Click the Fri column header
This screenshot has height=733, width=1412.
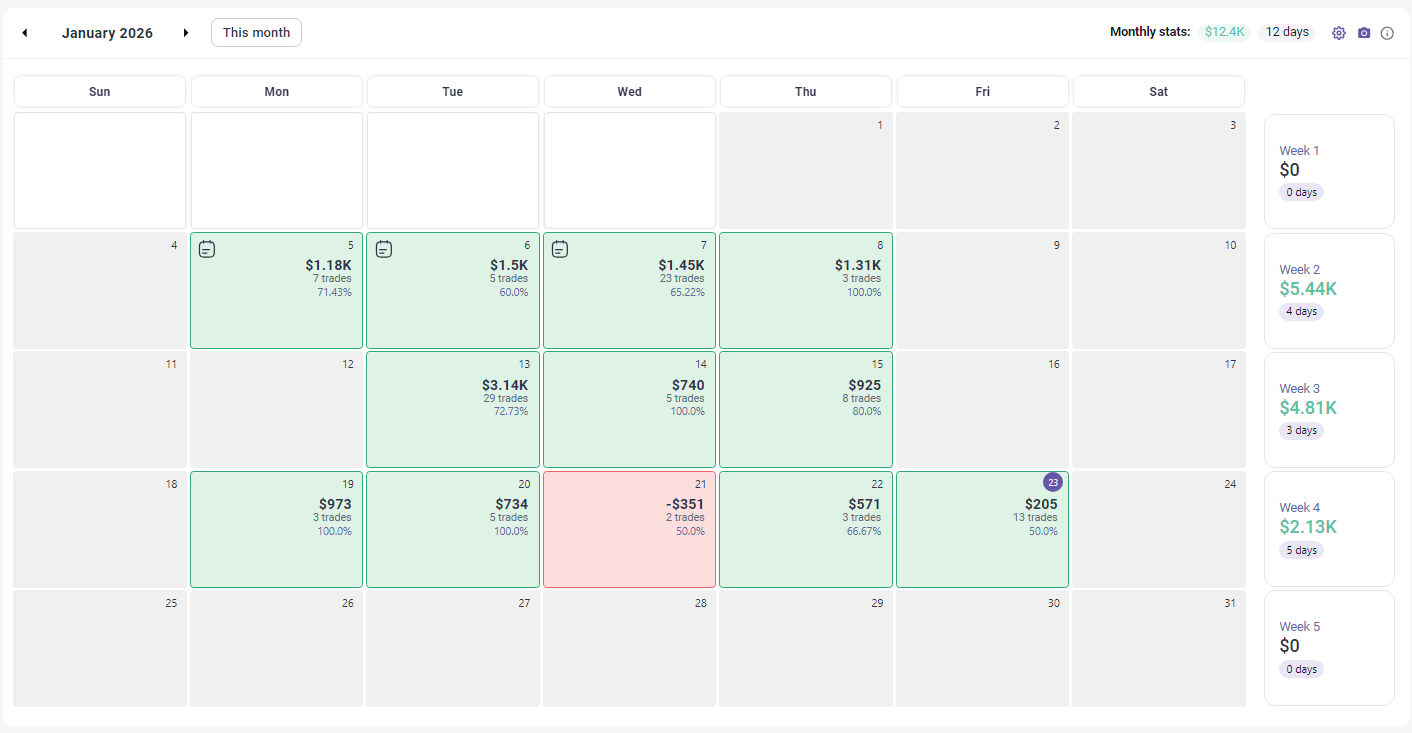coord(982,92)
